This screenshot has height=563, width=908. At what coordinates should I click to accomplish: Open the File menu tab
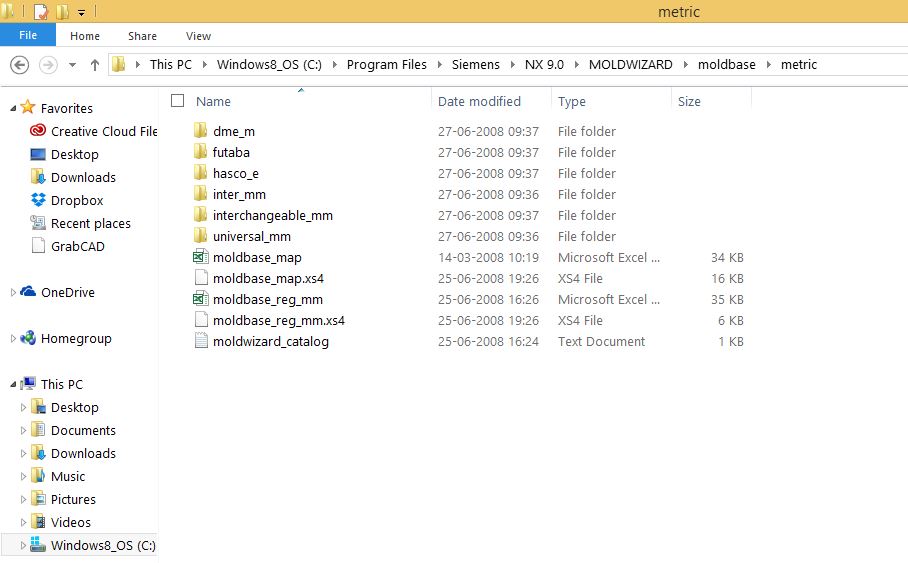(28, 35)
